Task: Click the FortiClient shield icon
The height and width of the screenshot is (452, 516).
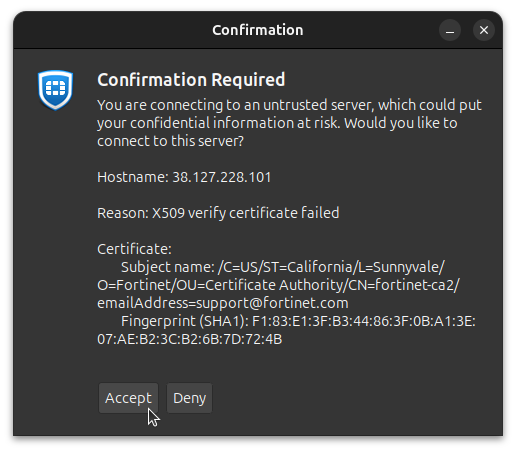Action: [55, 90]
